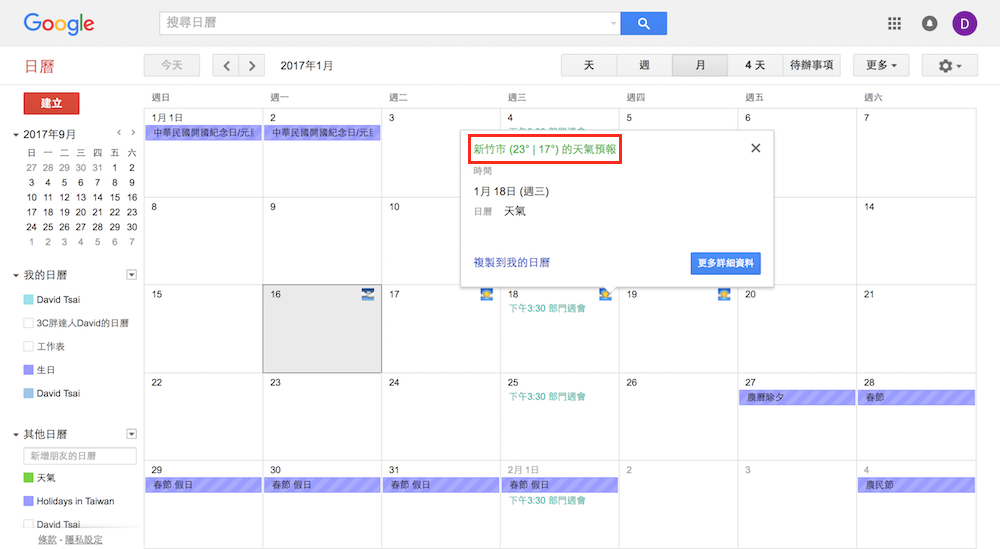Open the 條款 link
The image size is (1000, 549).
[47, 539]
